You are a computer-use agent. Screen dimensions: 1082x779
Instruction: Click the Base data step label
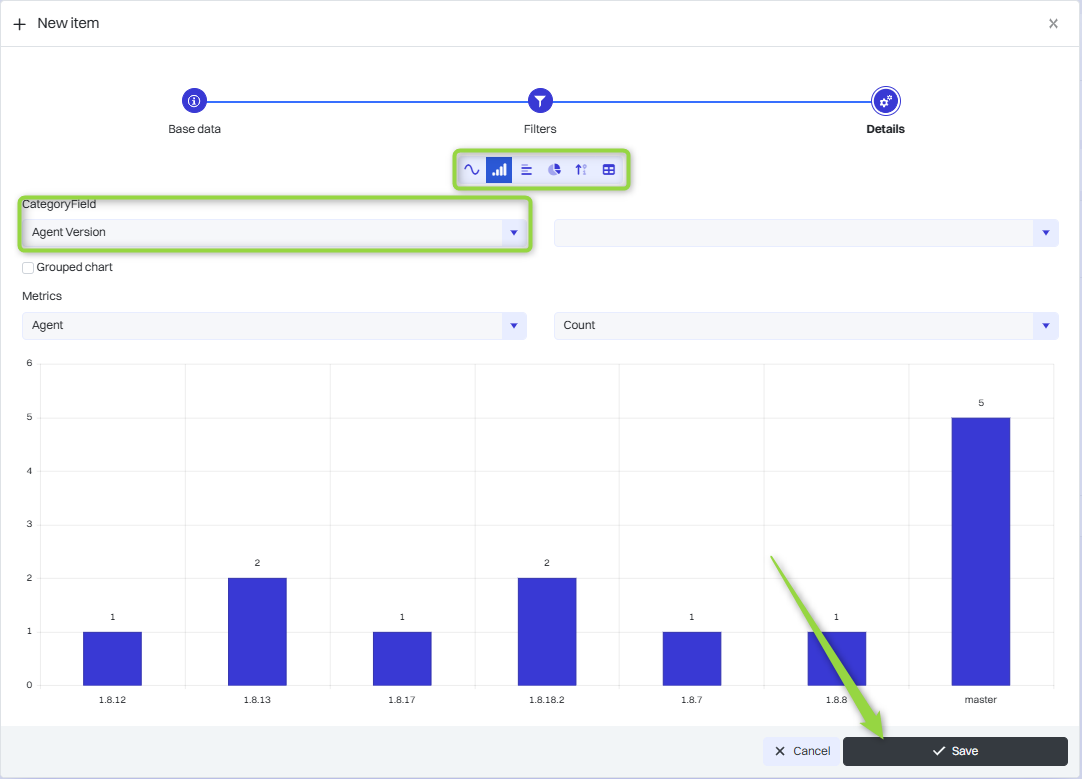pos(194,129)
